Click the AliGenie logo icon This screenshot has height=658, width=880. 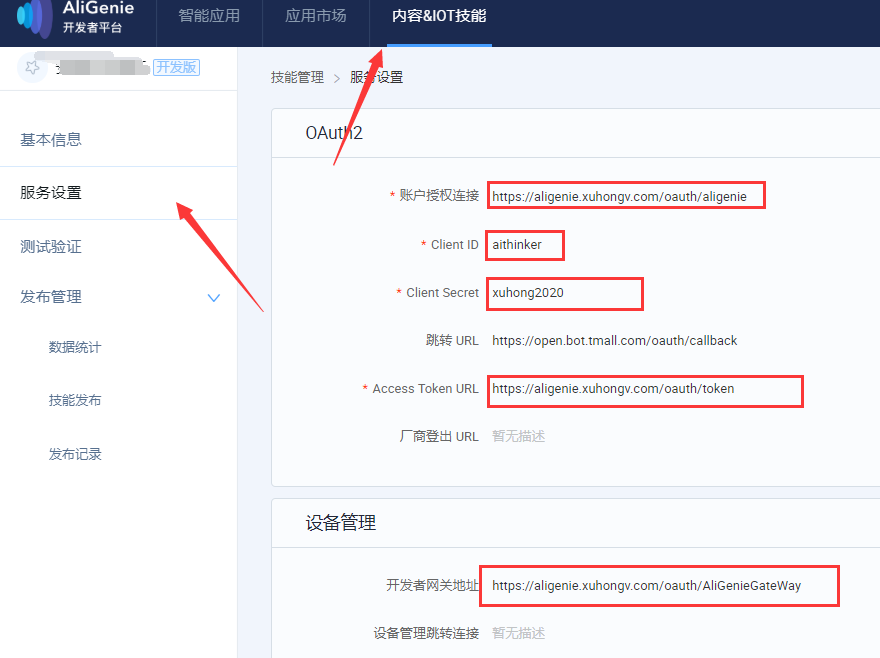click(x=35, y=17)
